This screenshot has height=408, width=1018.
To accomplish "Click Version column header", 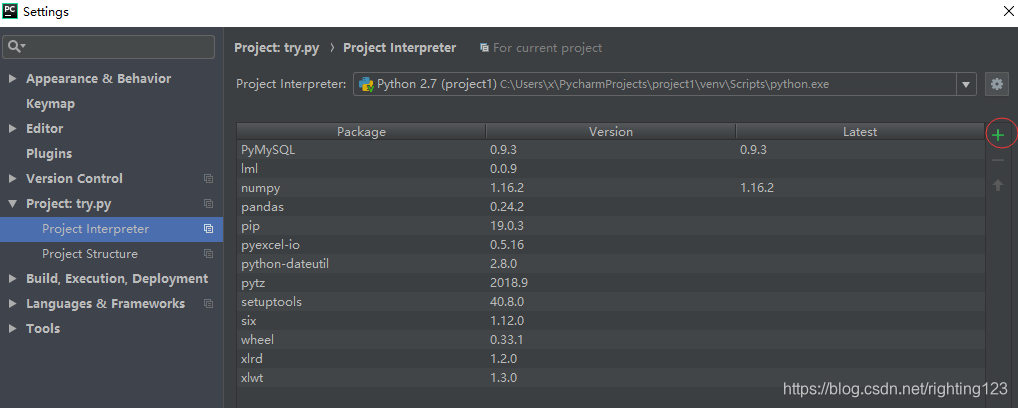I will tap(610, 131).
